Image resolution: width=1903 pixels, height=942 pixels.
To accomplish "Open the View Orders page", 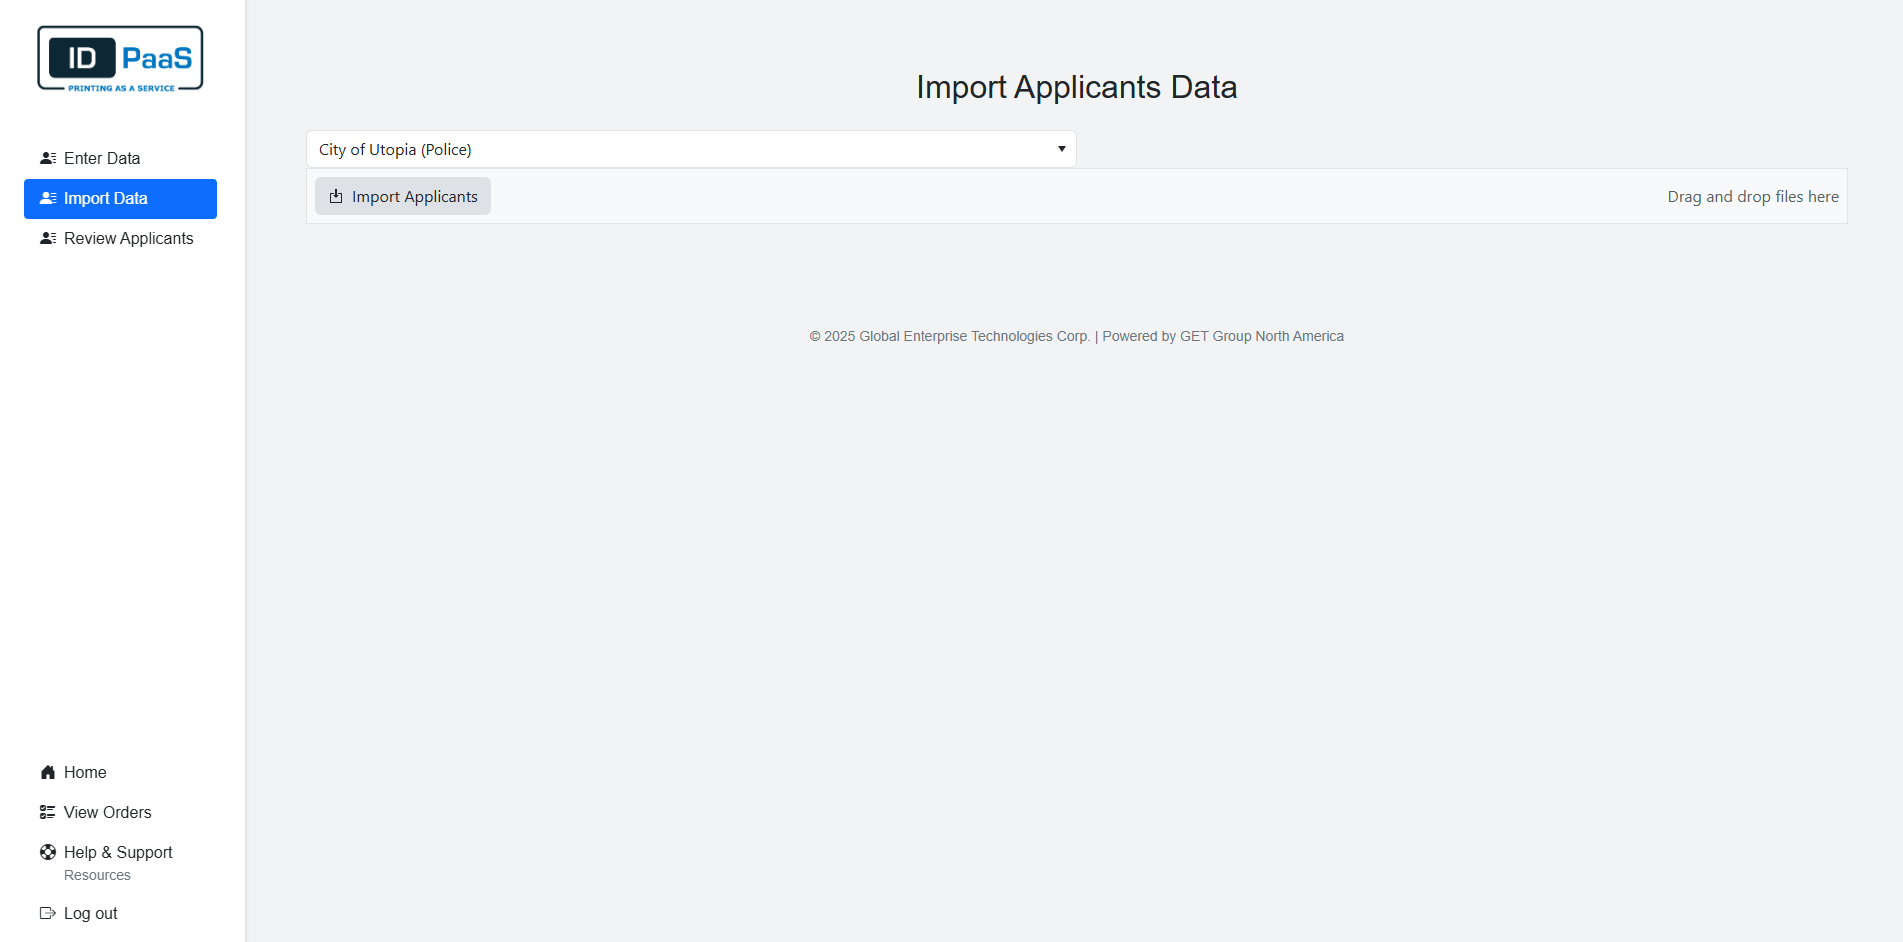I will click(107, 812).
